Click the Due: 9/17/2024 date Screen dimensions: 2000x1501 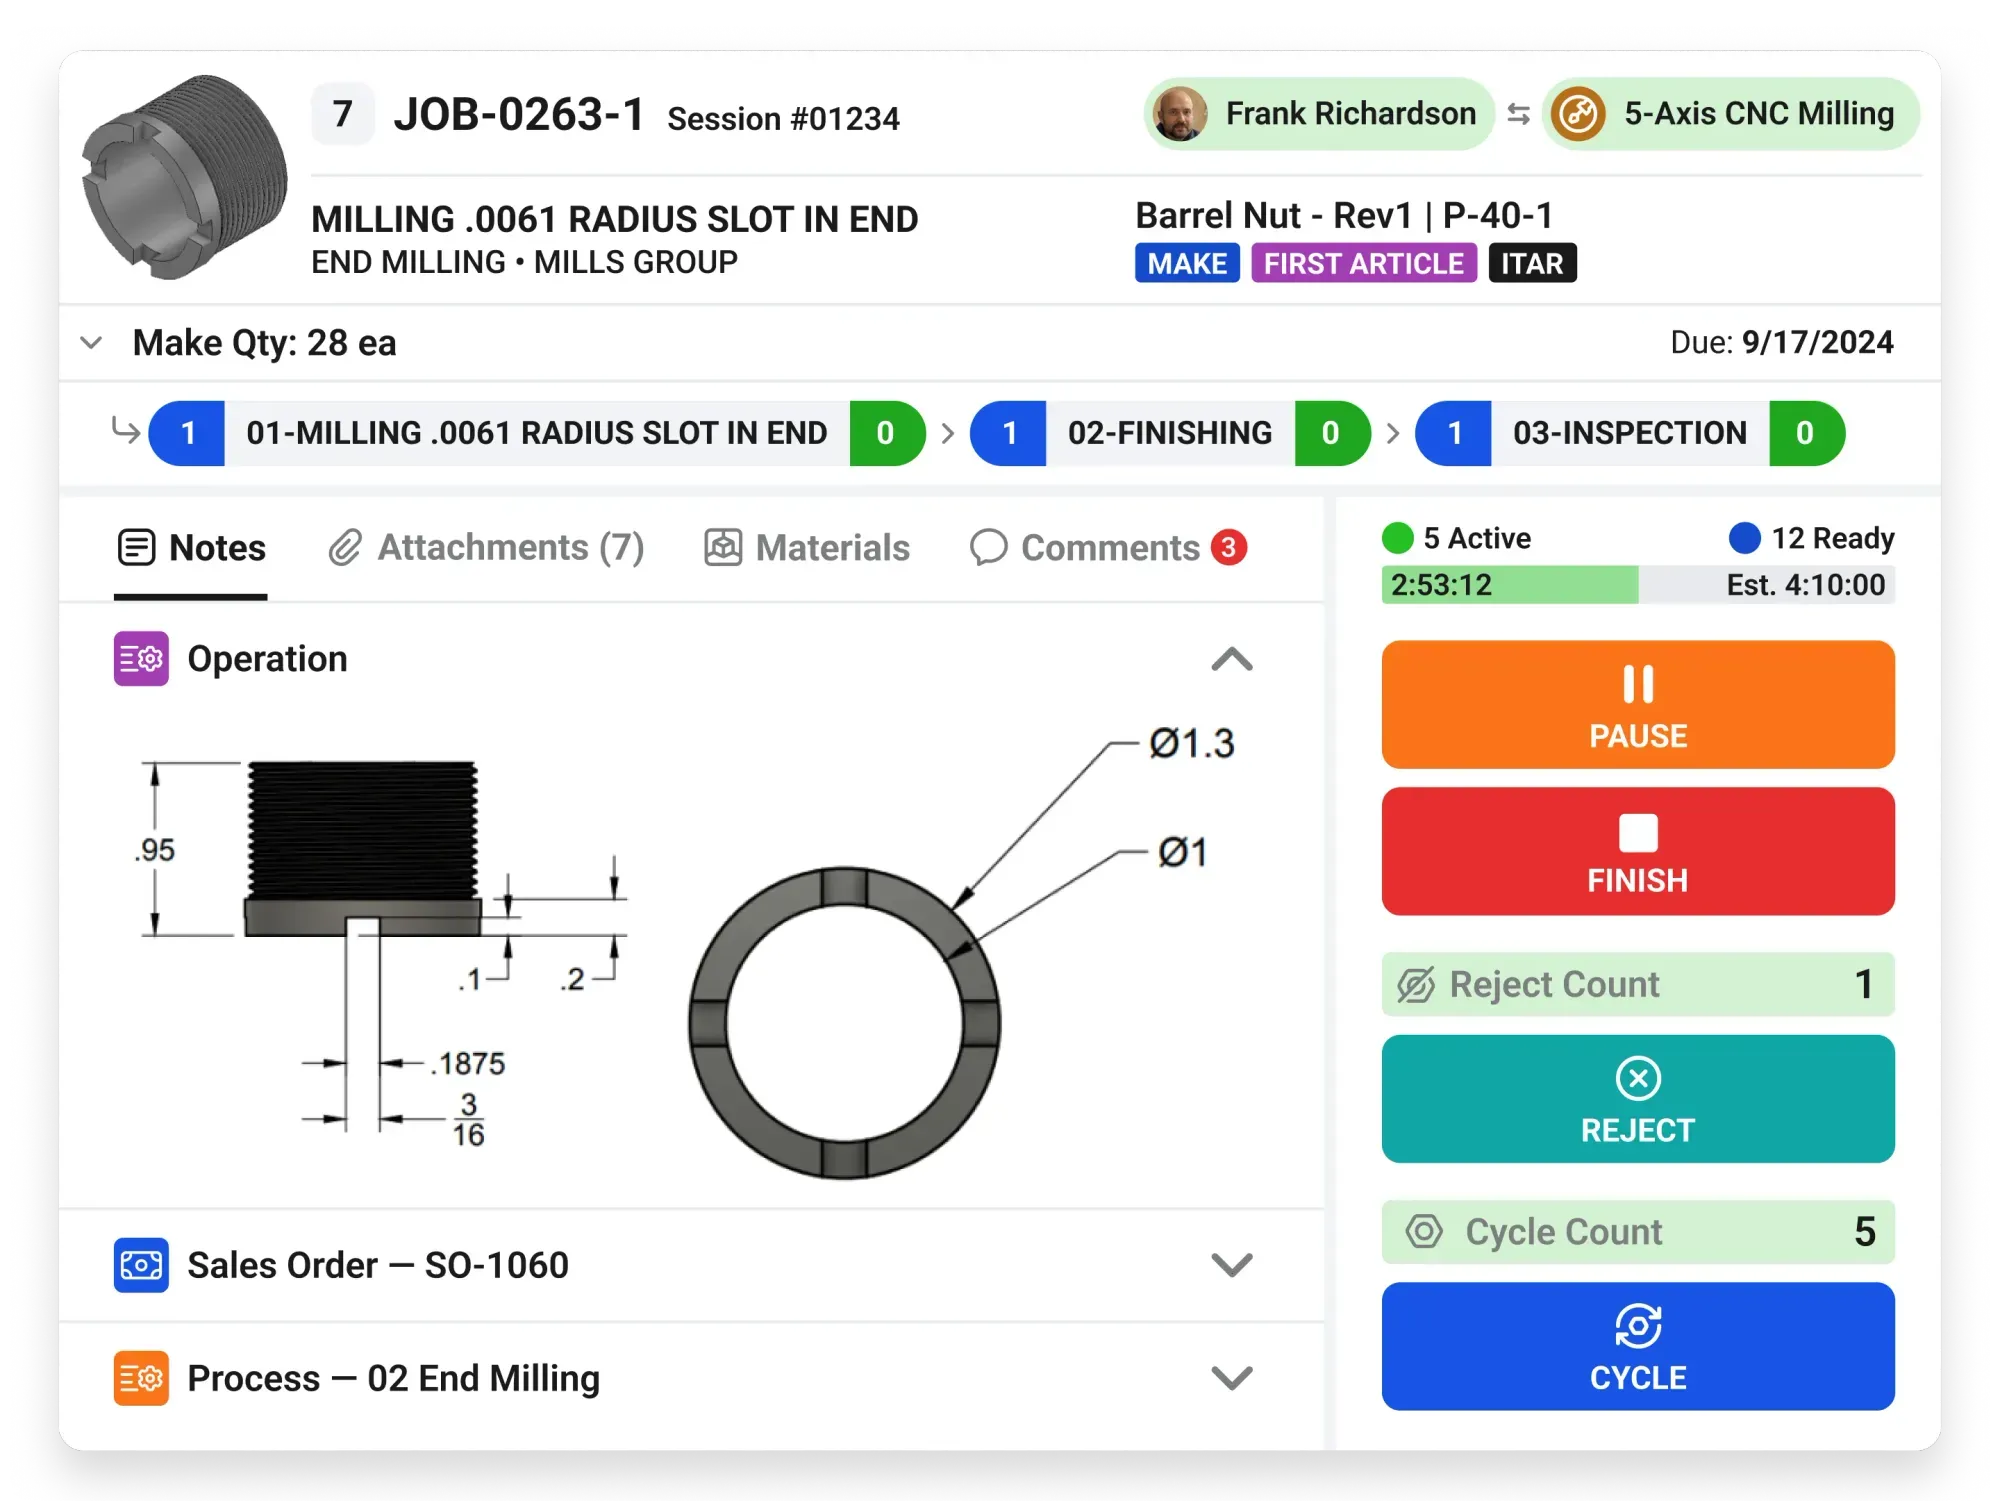[1782, 343]
